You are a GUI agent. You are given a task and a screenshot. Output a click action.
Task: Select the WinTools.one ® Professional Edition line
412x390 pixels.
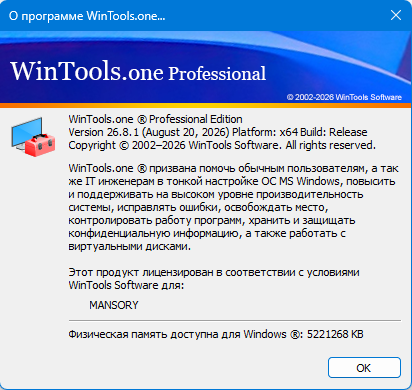point(155,119)
